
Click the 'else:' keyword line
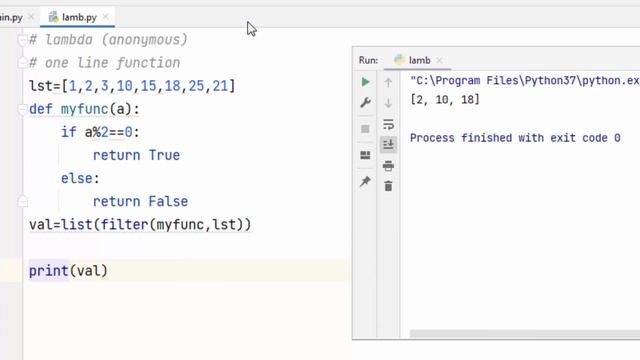80,178
